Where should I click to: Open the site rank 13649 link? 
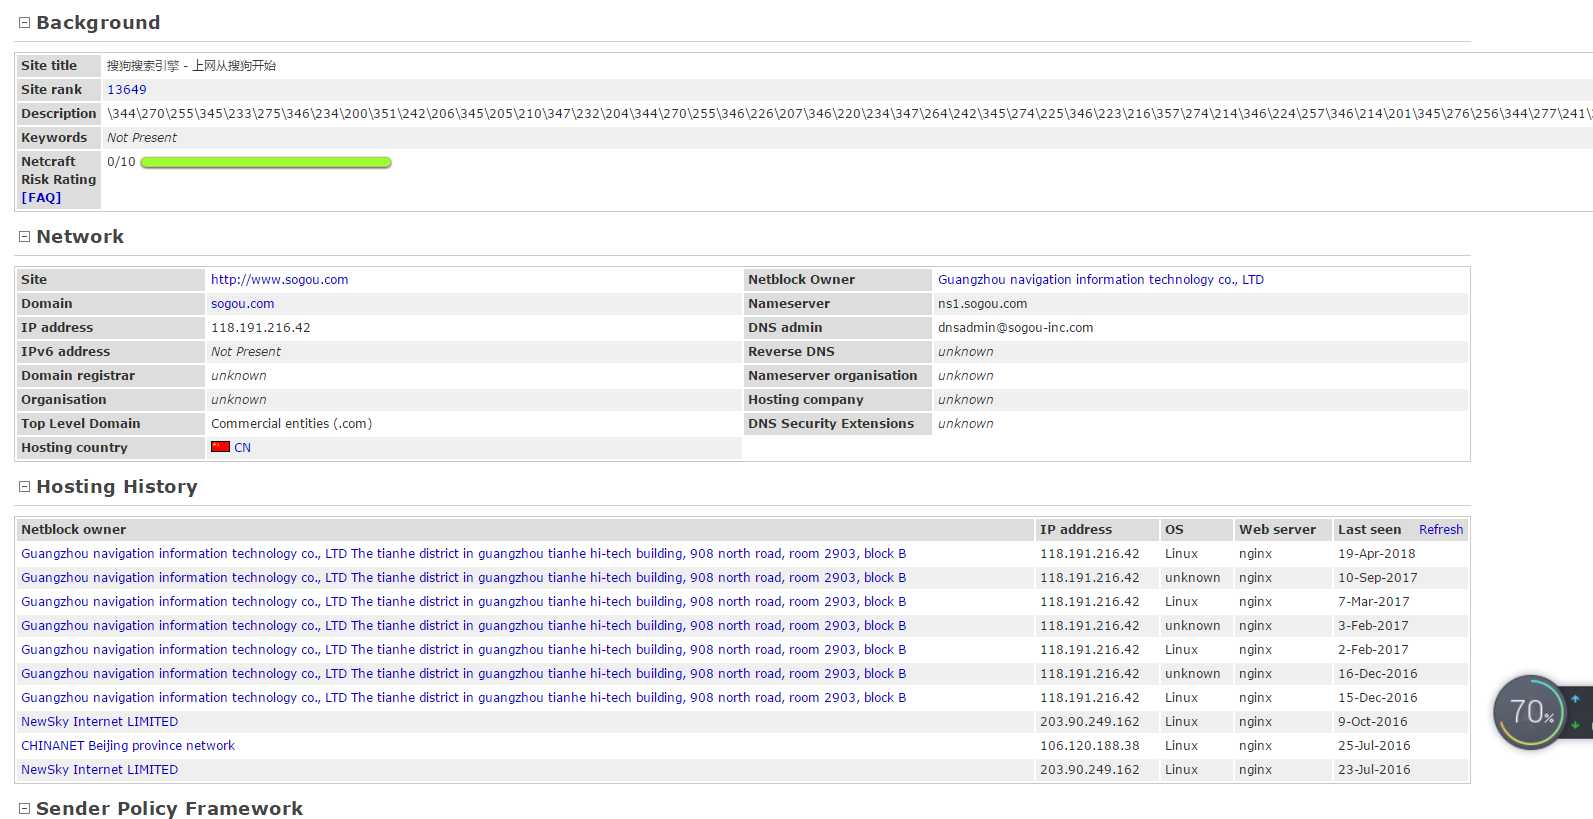point(127,89)
